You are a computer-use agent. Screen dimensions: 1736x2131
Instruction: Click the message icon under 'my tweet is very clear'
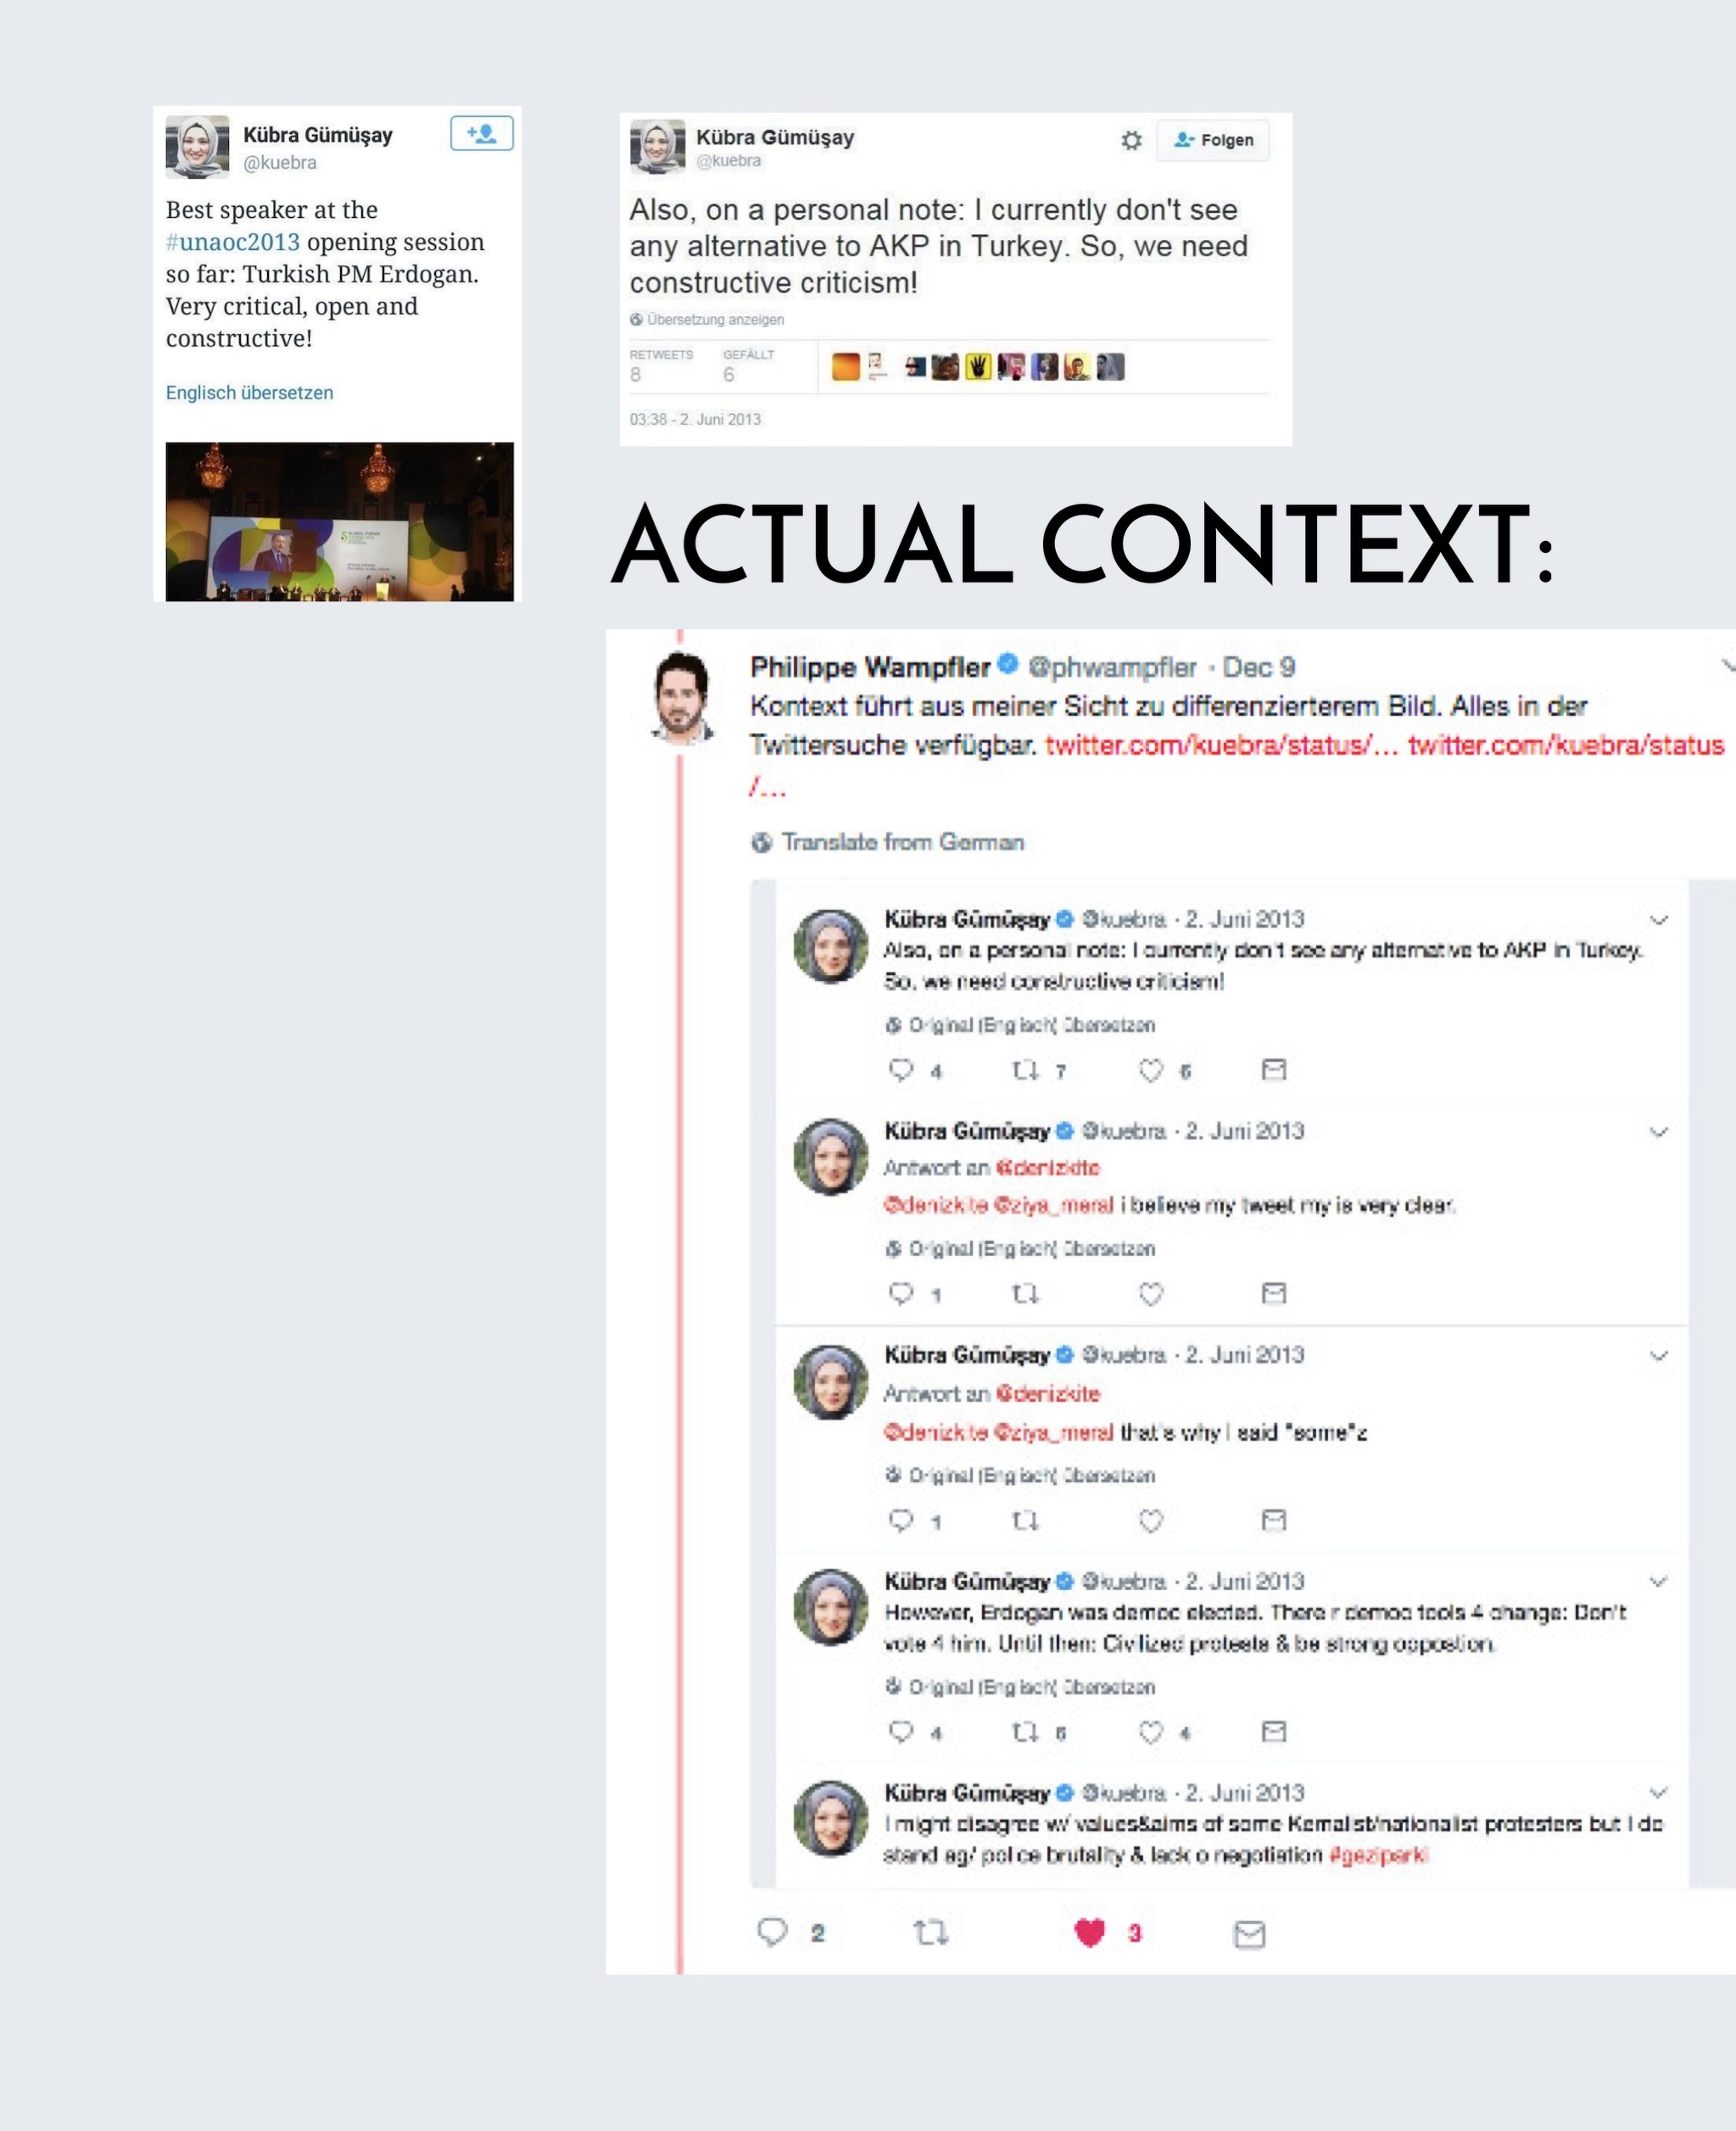click(x=1273, y=1293)
